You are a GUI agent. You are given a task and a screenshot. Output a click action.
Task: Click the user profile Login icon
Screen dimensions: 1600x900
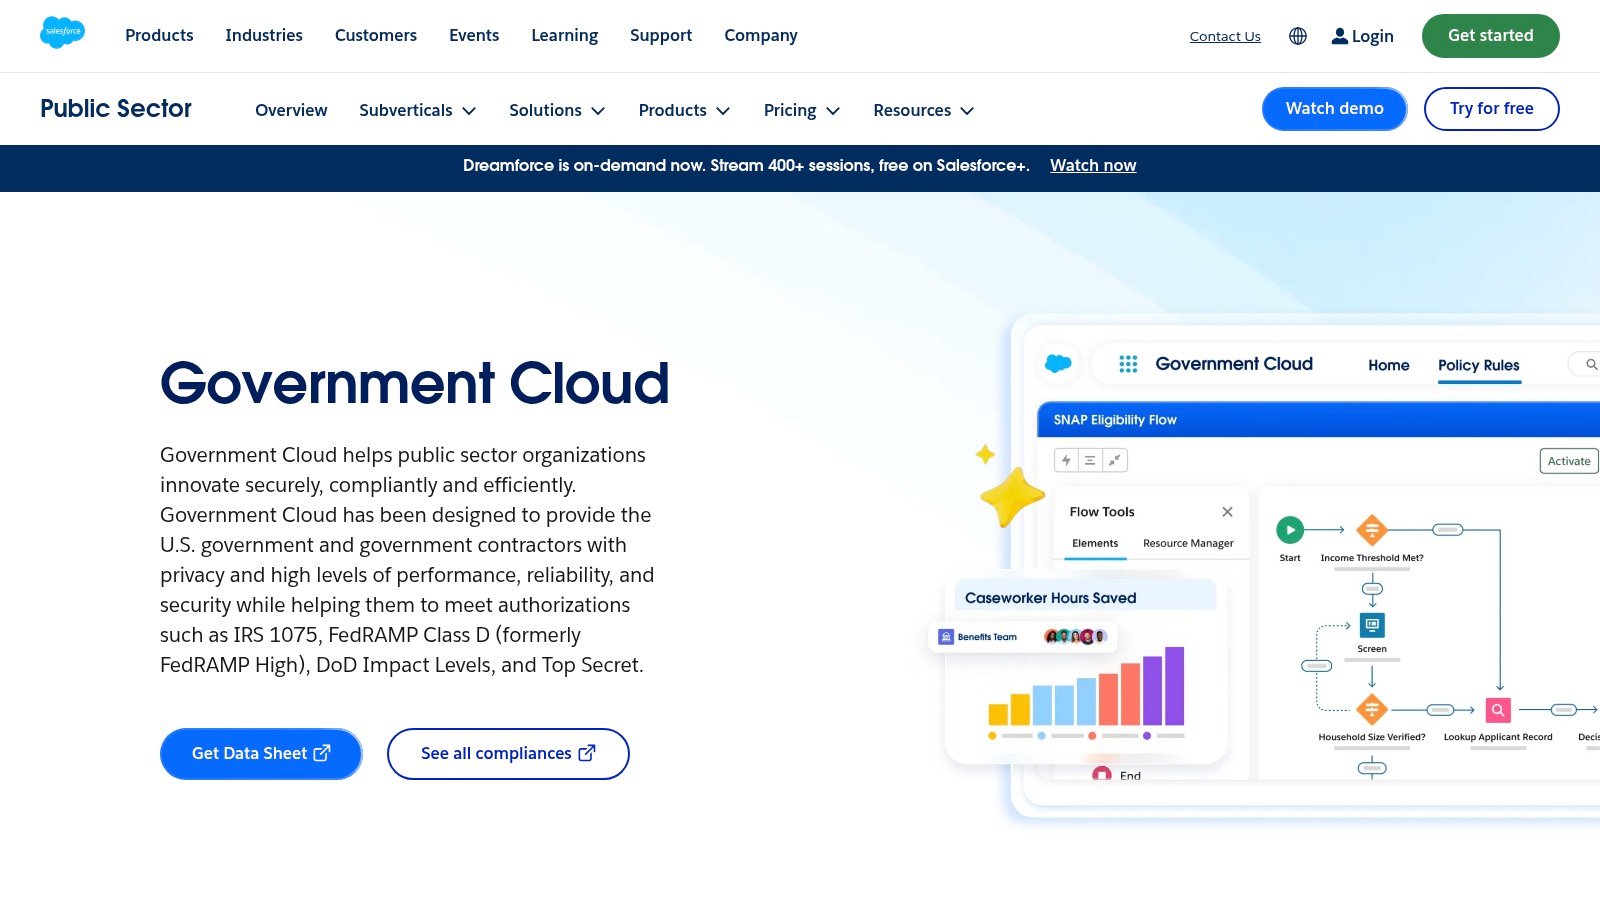click(x=1340, y=36)
